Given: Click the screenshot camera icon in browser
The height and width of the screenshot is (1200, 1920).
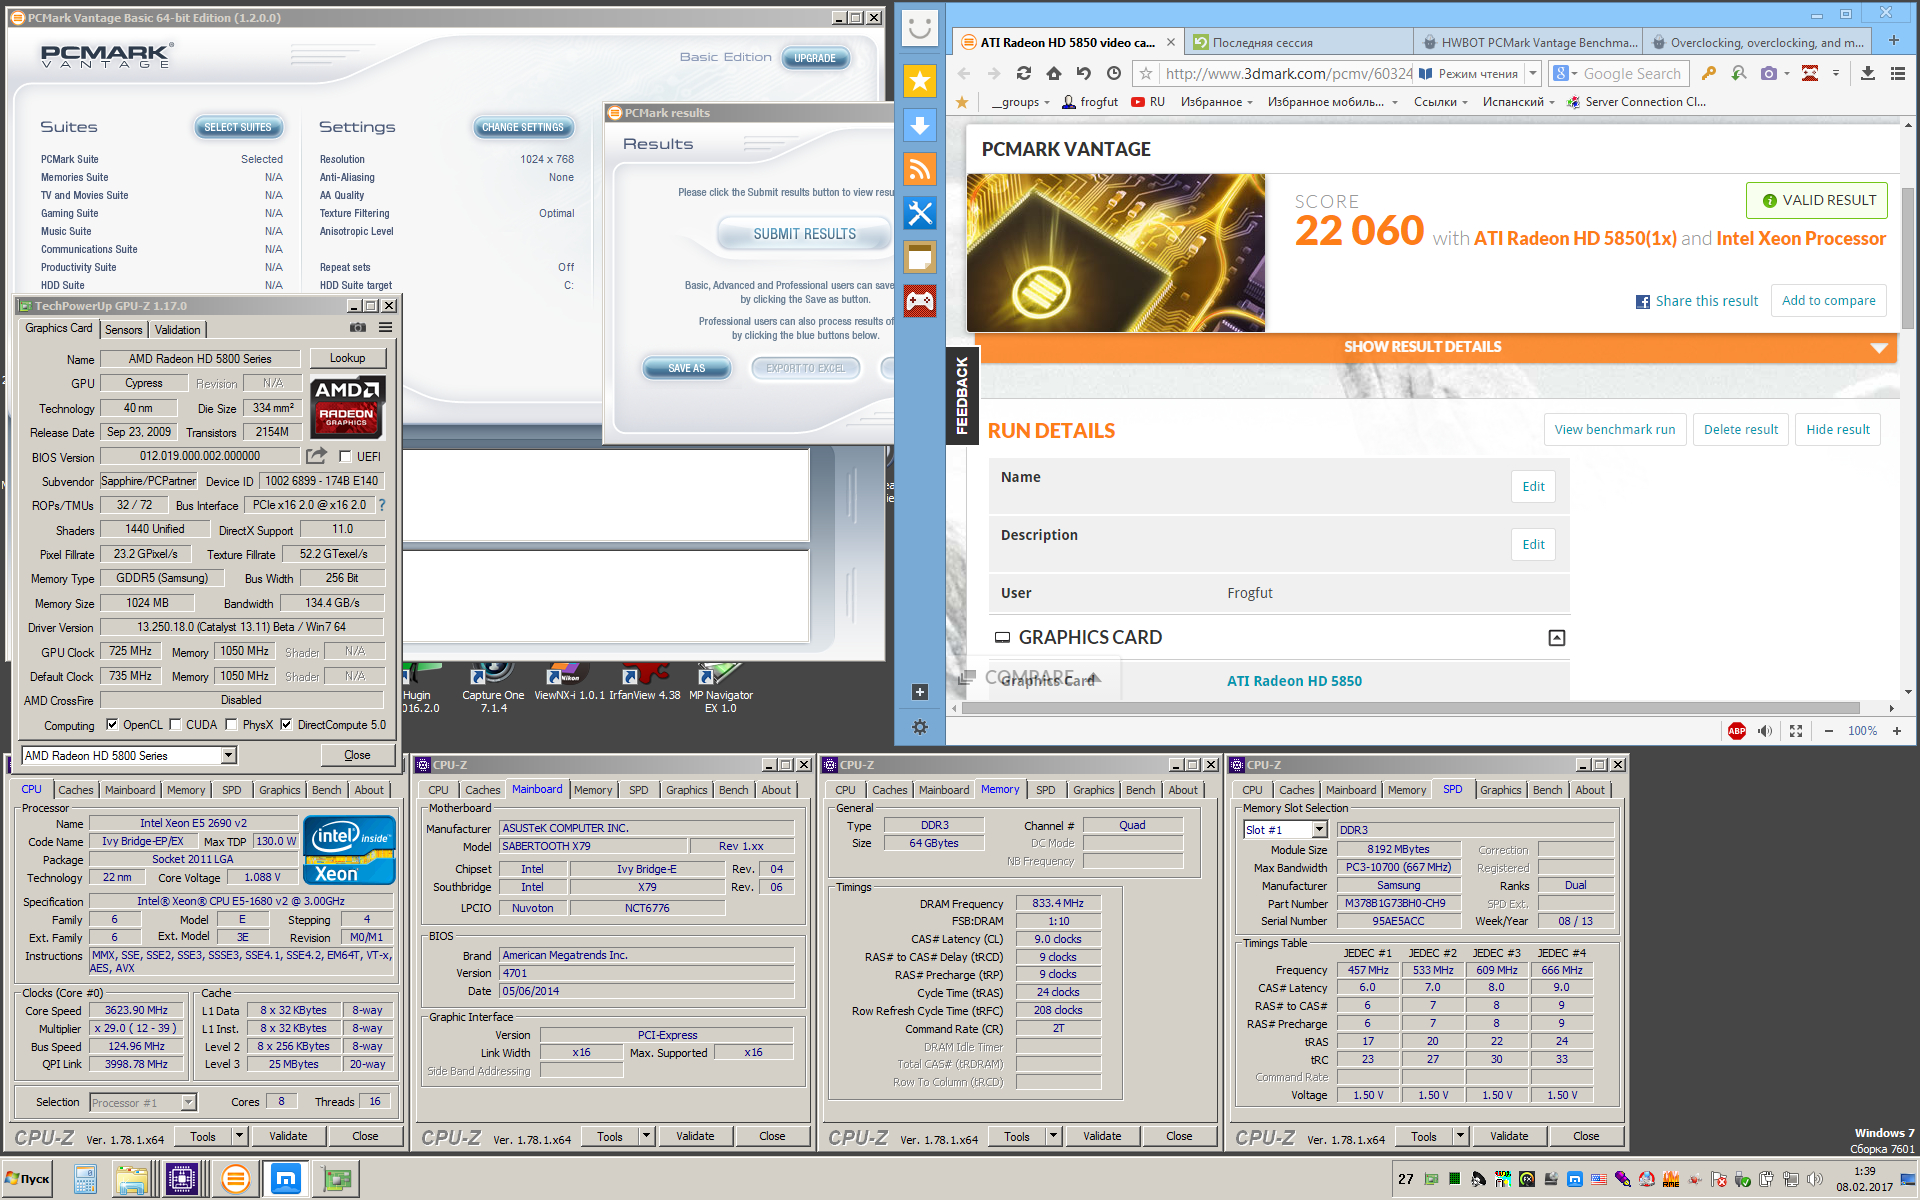Looking at the screenshot, I should pos(1769,73).
